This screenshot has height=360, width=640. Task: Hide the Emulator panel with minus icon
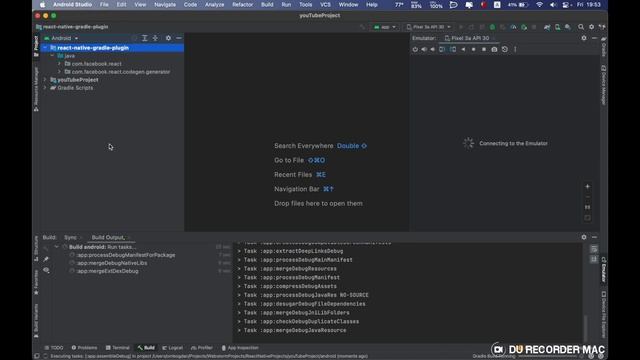point(594,38)
